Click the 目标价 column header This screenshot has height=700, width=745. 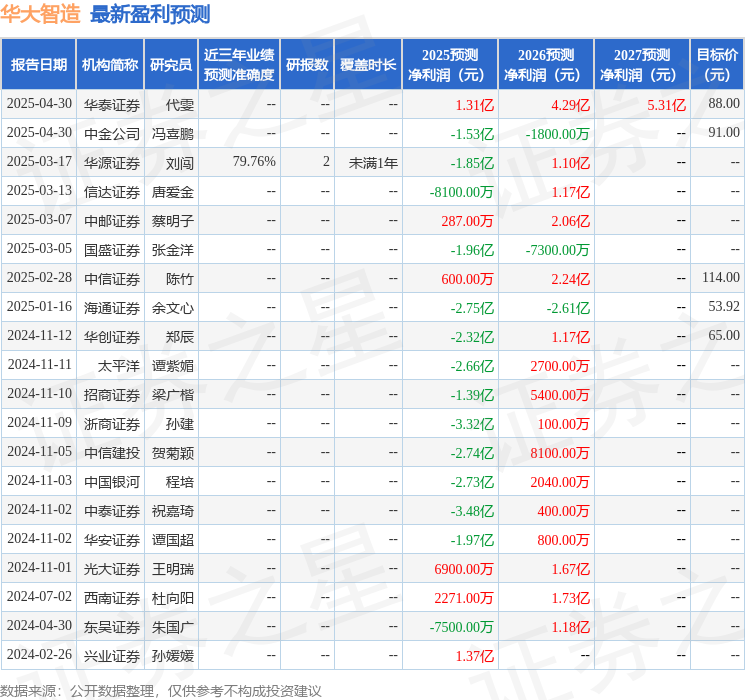click(717, 65)
